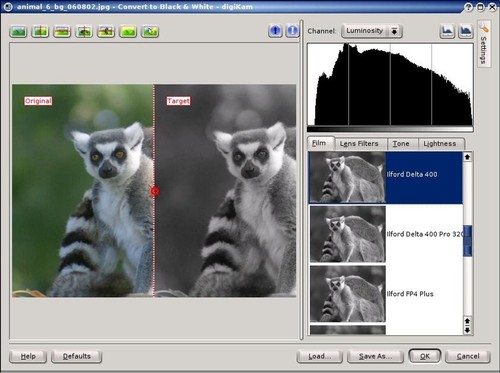
Task: Click the Save As... button
Action: coord(375,356)
